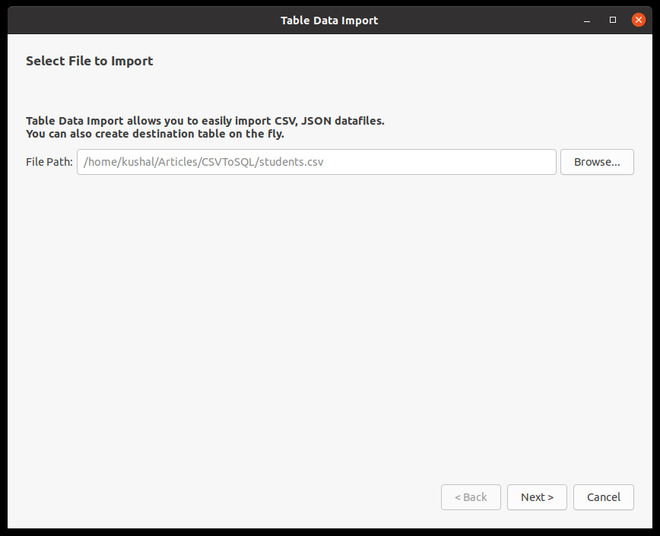
Task: Focus the File Path input field
Action: (316, 162)
